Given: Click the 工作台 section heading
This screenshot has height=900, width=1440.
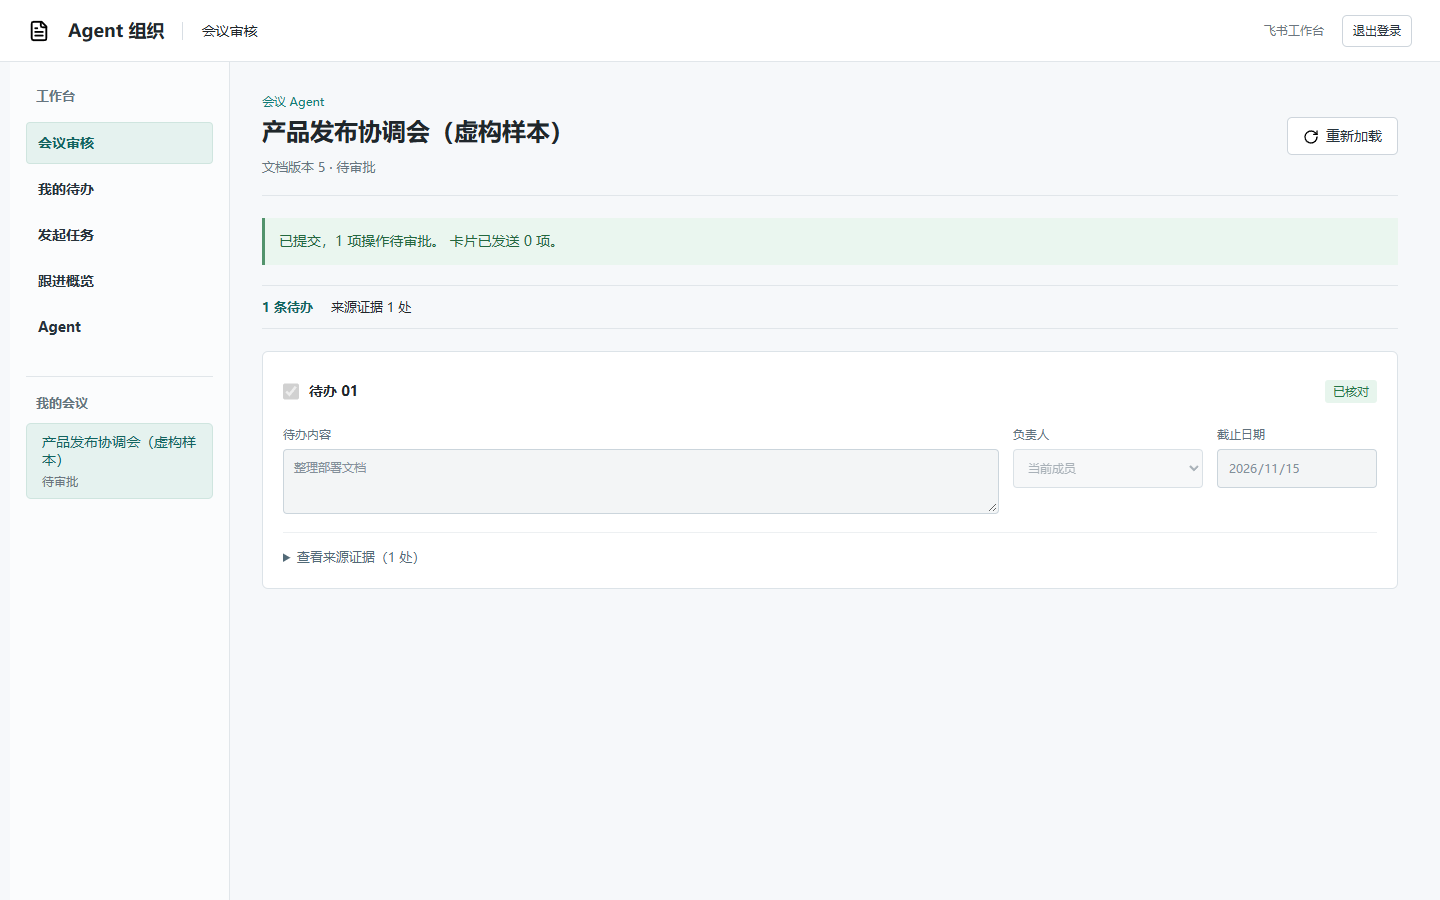Looking at the screenshot, I should pyautogui.click(x=56, y=96).
